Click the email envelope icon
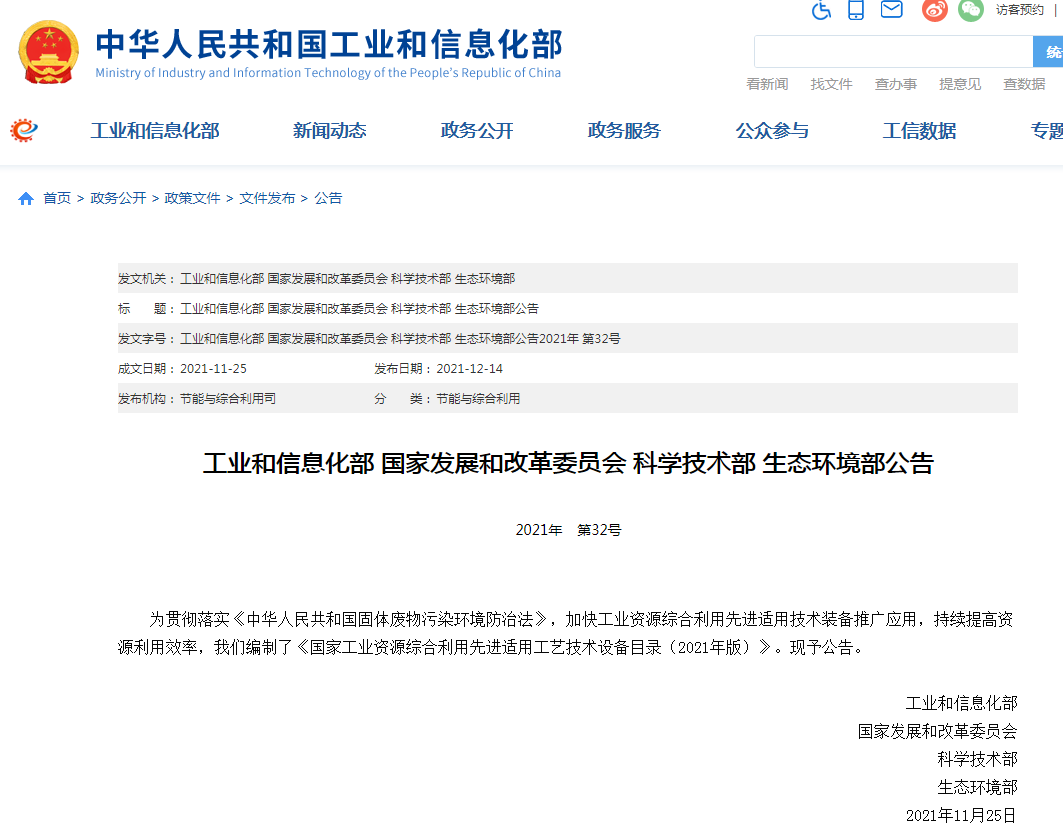Viewport: 1063px width, 827px height. [891, 10]
